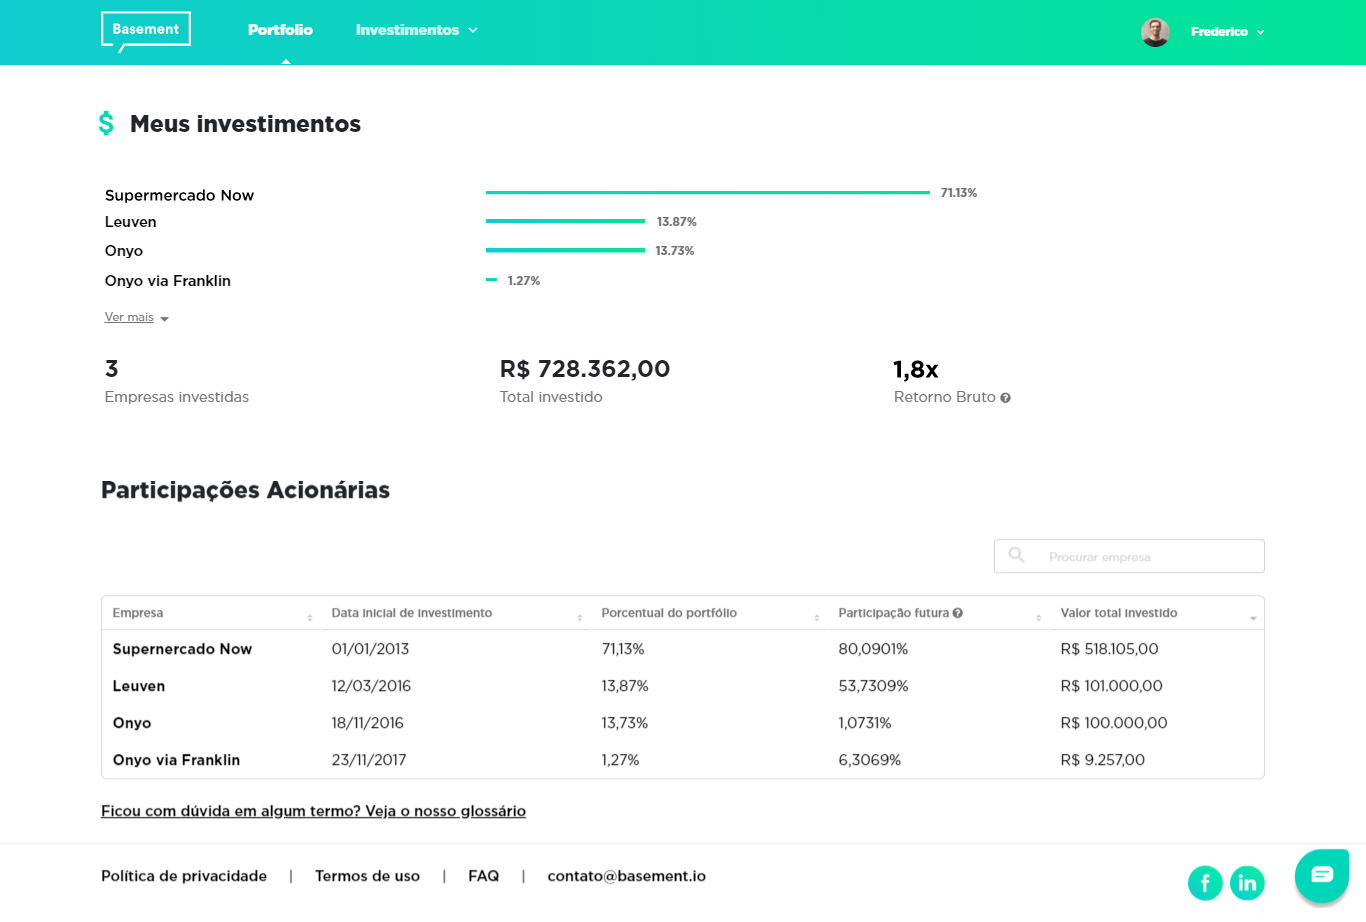Screen dimensions: 1366x922
Task: Open Política de privacidade
Action: click(184, 876)
